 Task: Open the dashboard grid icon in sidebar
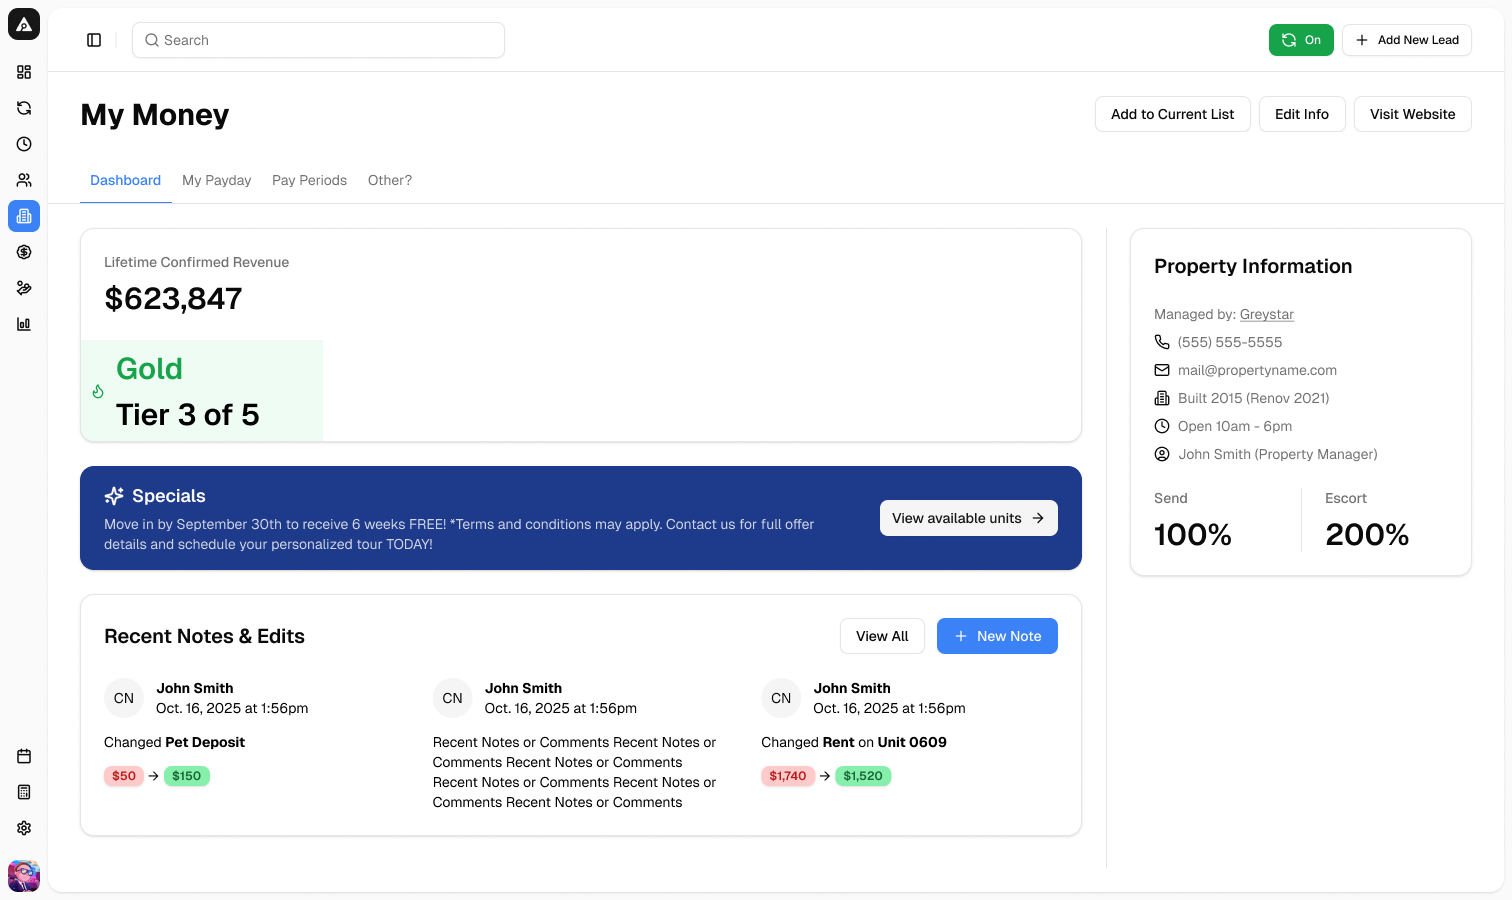[x=24, y=72]
